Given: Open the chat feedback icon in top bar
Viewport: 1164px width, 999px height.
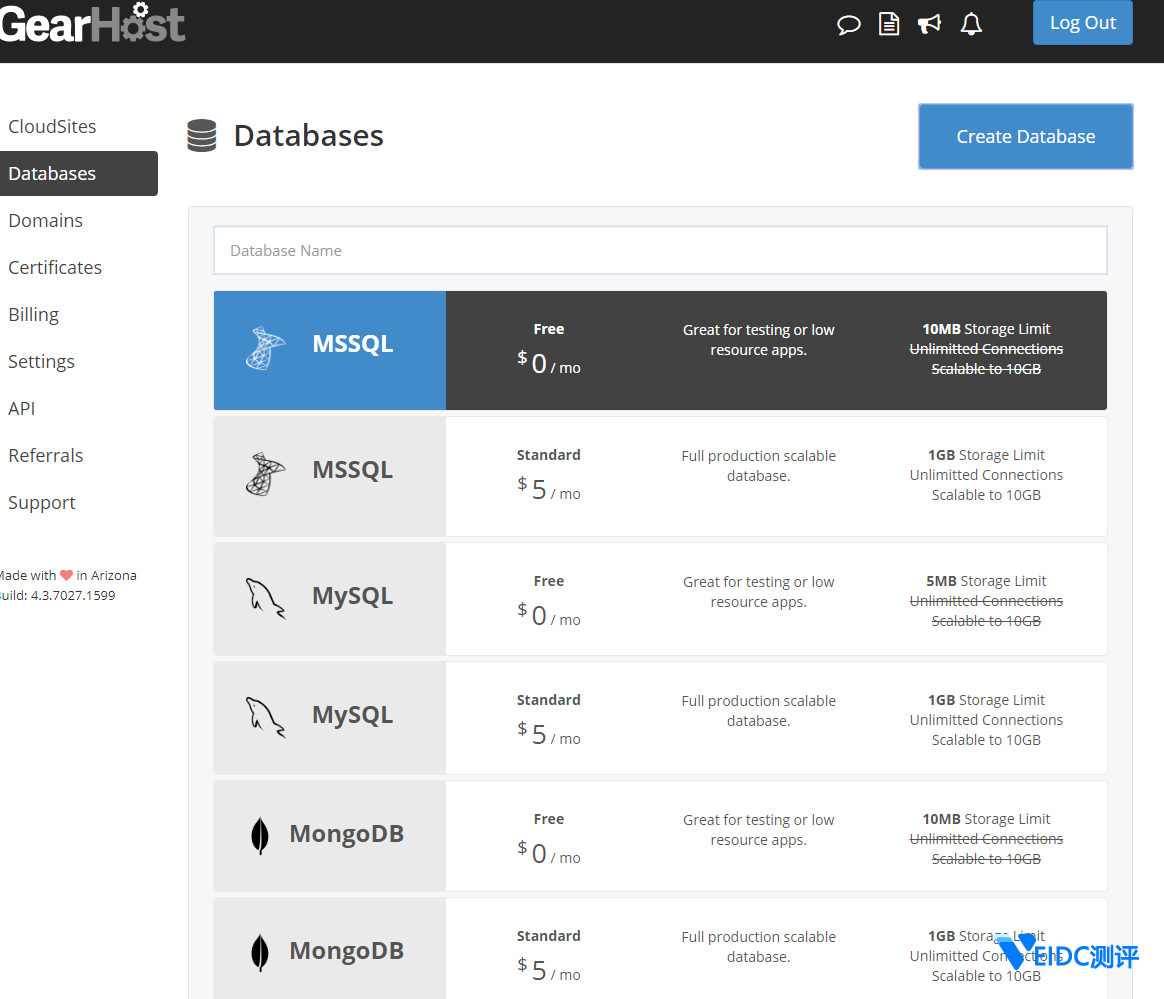Looking at the screenshot, I should (848, 24).
